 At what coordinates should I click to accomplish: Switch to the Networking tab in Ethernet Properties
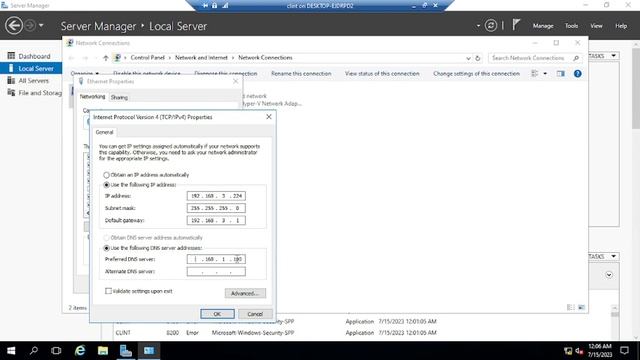click(x=92, y=97)
